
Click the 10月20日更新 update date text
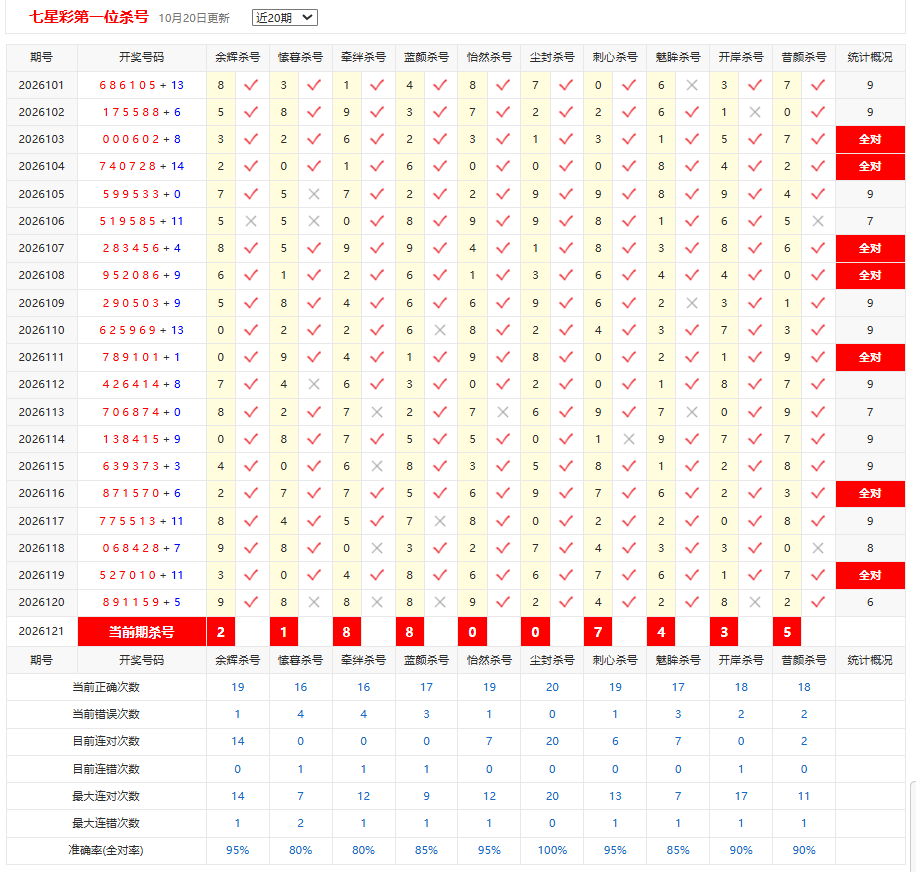(194, 18)
